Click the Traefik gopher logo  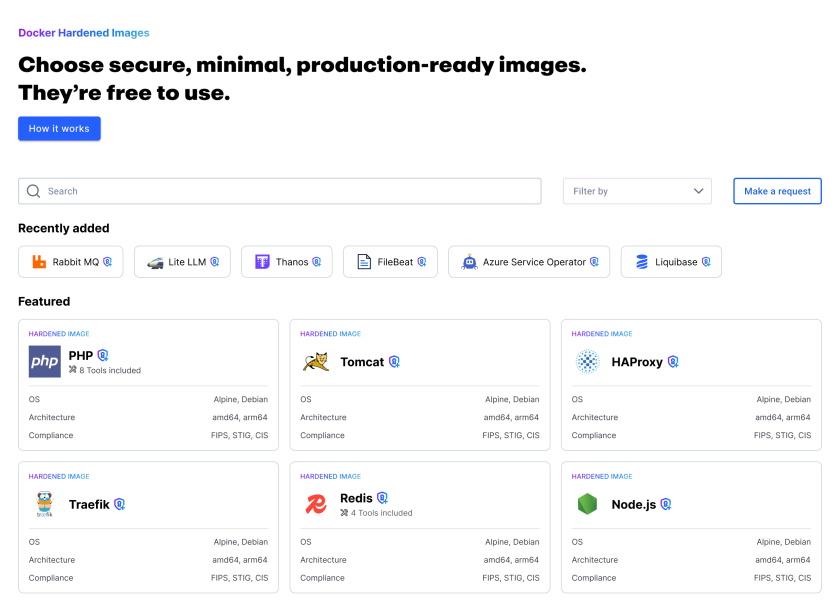pos(44,504)
